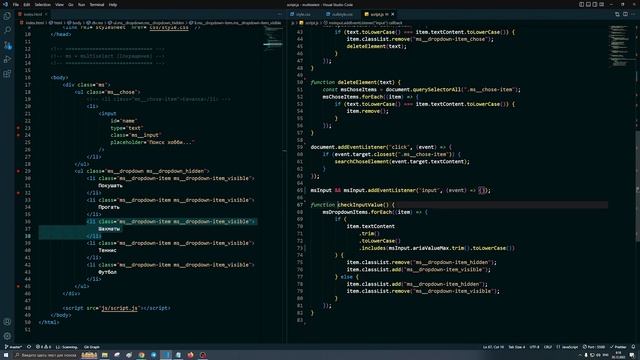Viewport: 640px width, 360px height.
Task: Open the errors and warnings count
Action: tap(43, 347)
